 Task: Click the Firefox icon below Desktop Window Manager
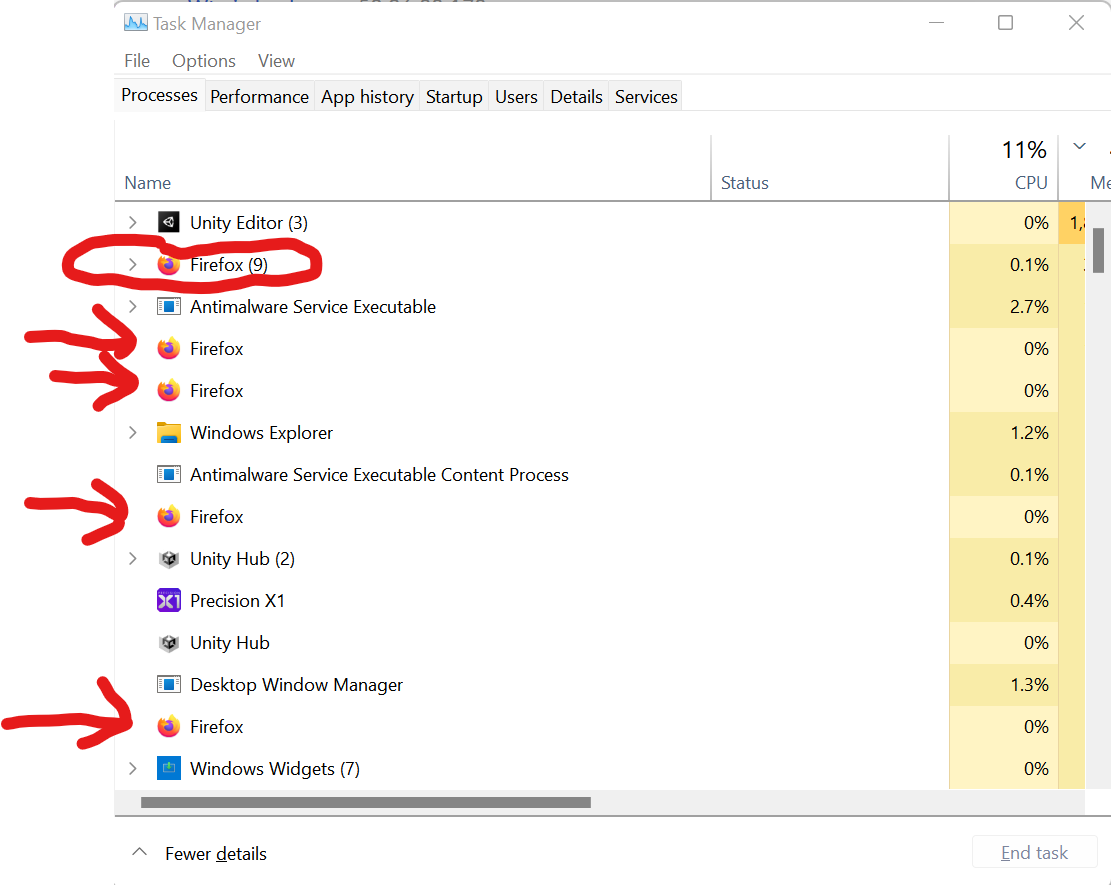(x=169, y=726)
